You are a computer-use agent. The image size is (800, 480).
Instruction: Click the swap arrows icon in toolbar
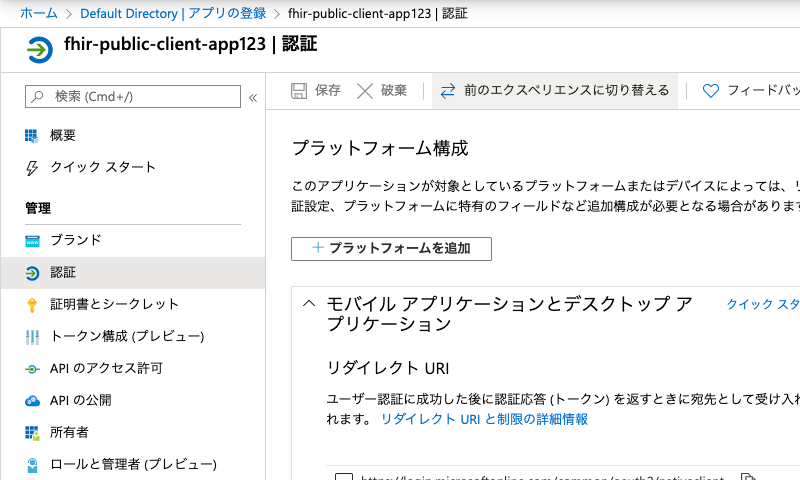pos(448,91)
